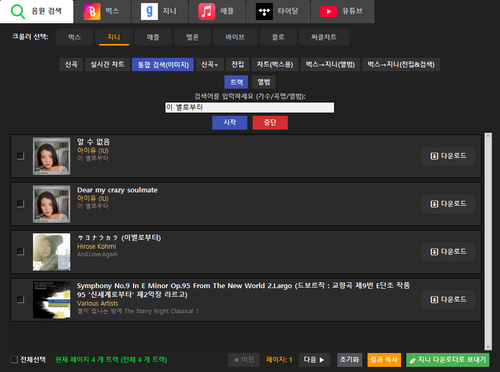Click the track count status text

pyautogui.click(x=111, y=360)
